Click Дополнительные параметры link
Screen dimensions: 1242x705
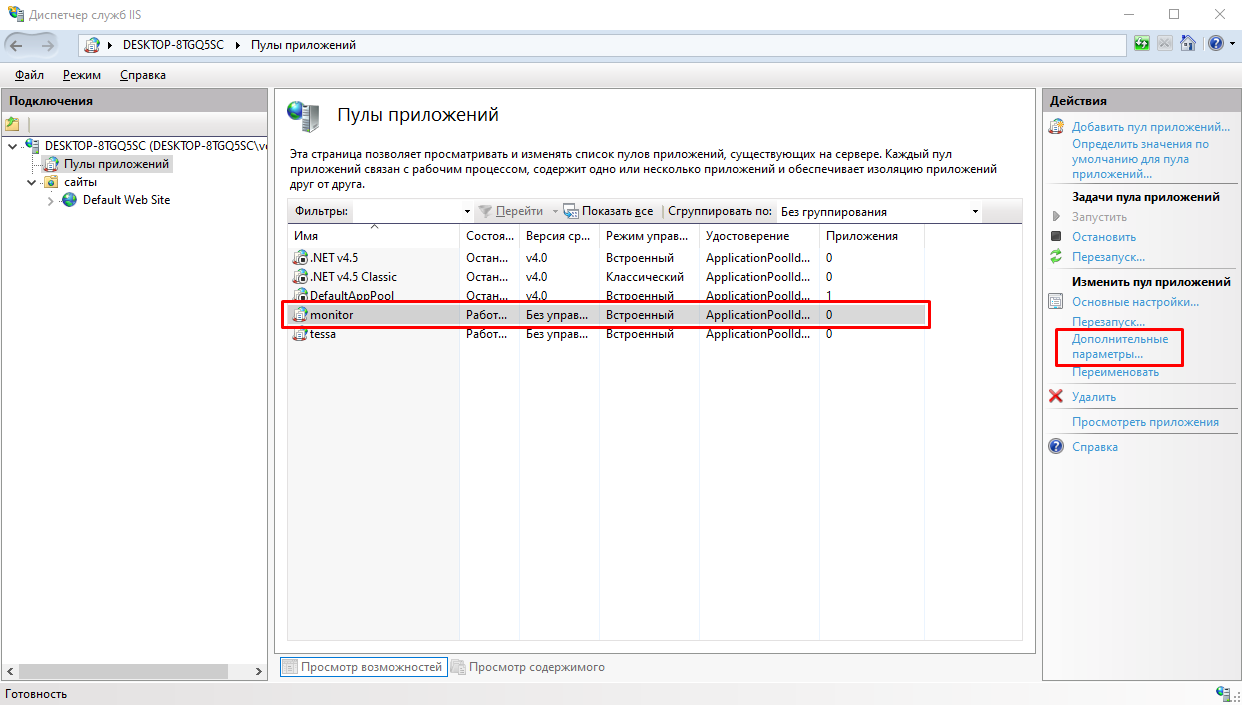(x=1119, y=347)
